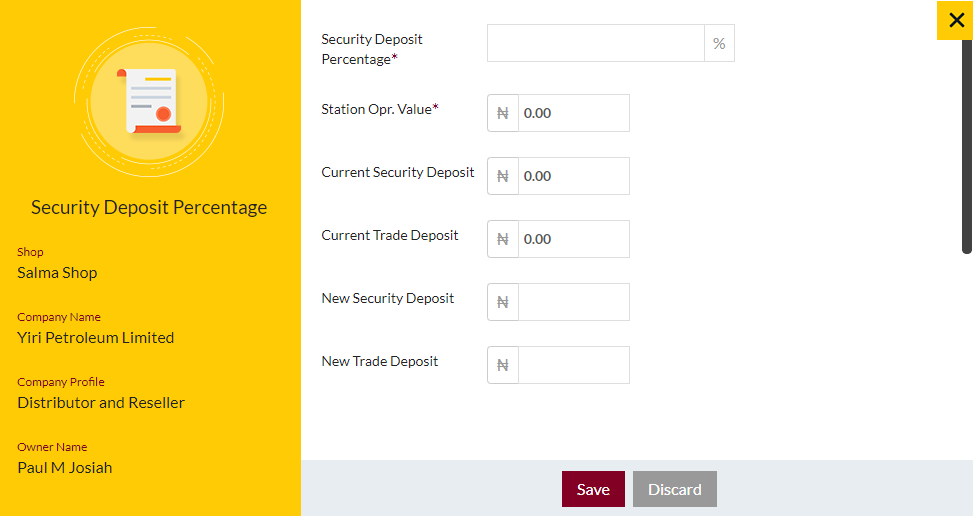Click Naira icon beside Station Opr. Value
Screen dimensions: 973x516
(503, 113)
